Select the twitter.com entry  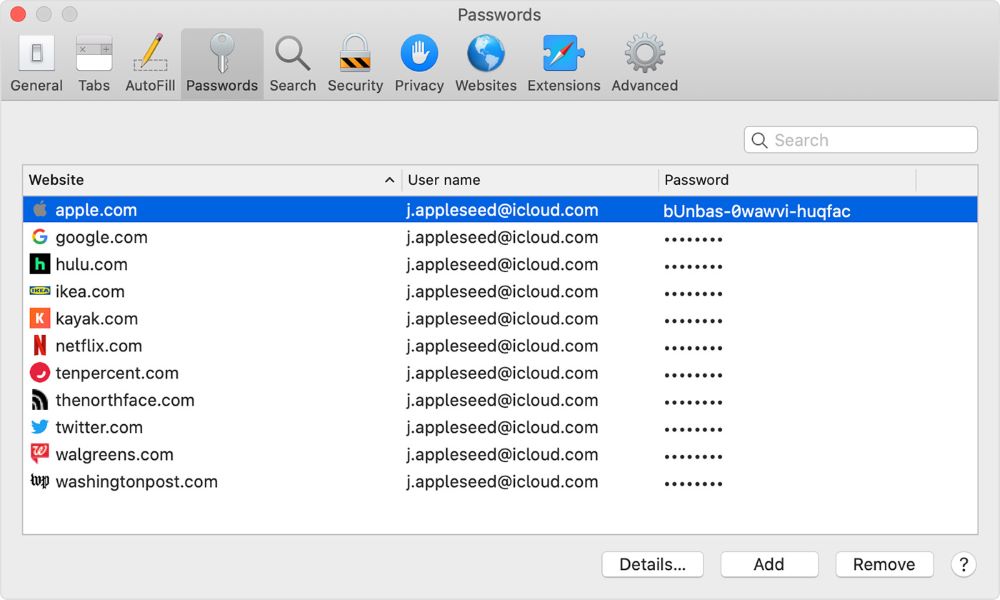click(500, 427)
